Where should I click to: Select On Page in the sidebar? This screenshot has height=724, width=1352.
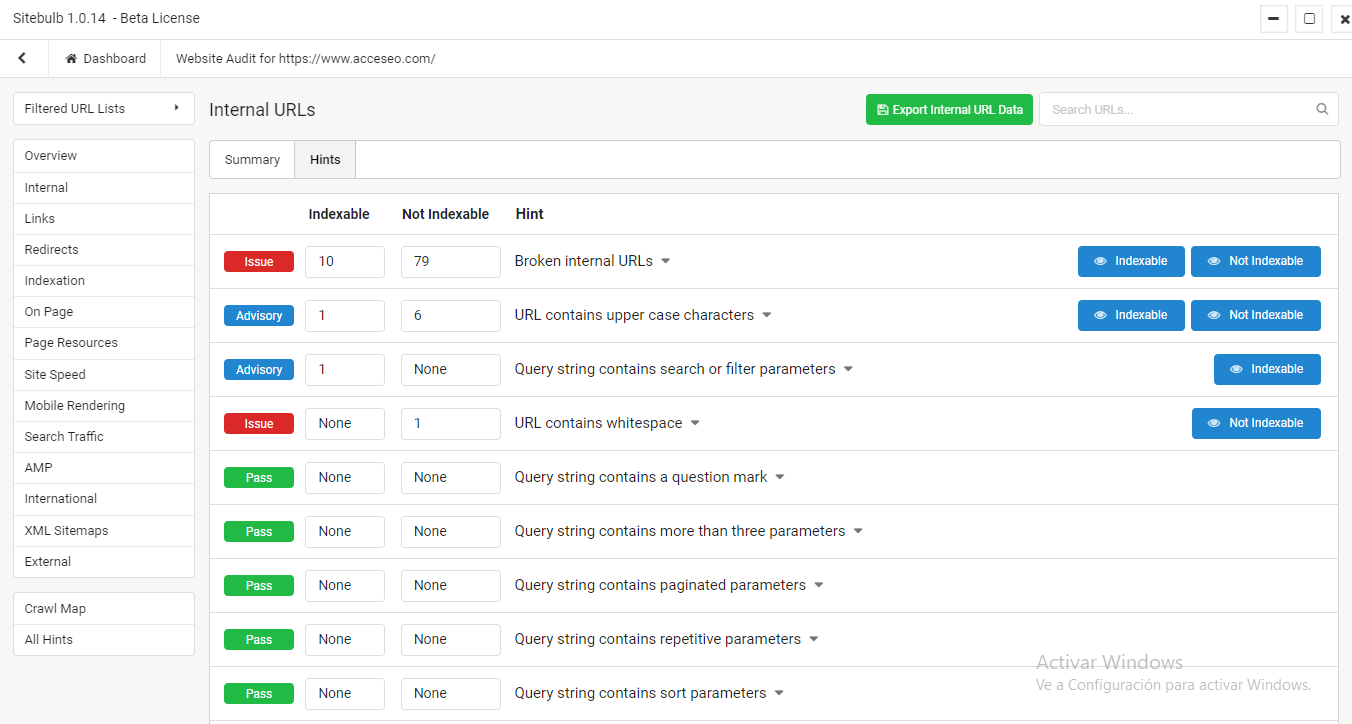coord(104,312)
